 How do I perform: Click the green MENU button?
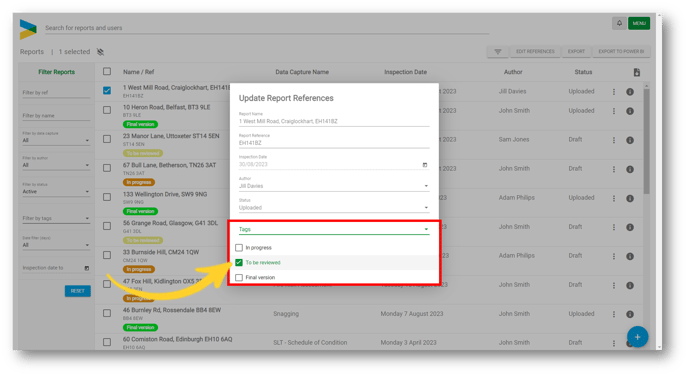coord(639,23)
